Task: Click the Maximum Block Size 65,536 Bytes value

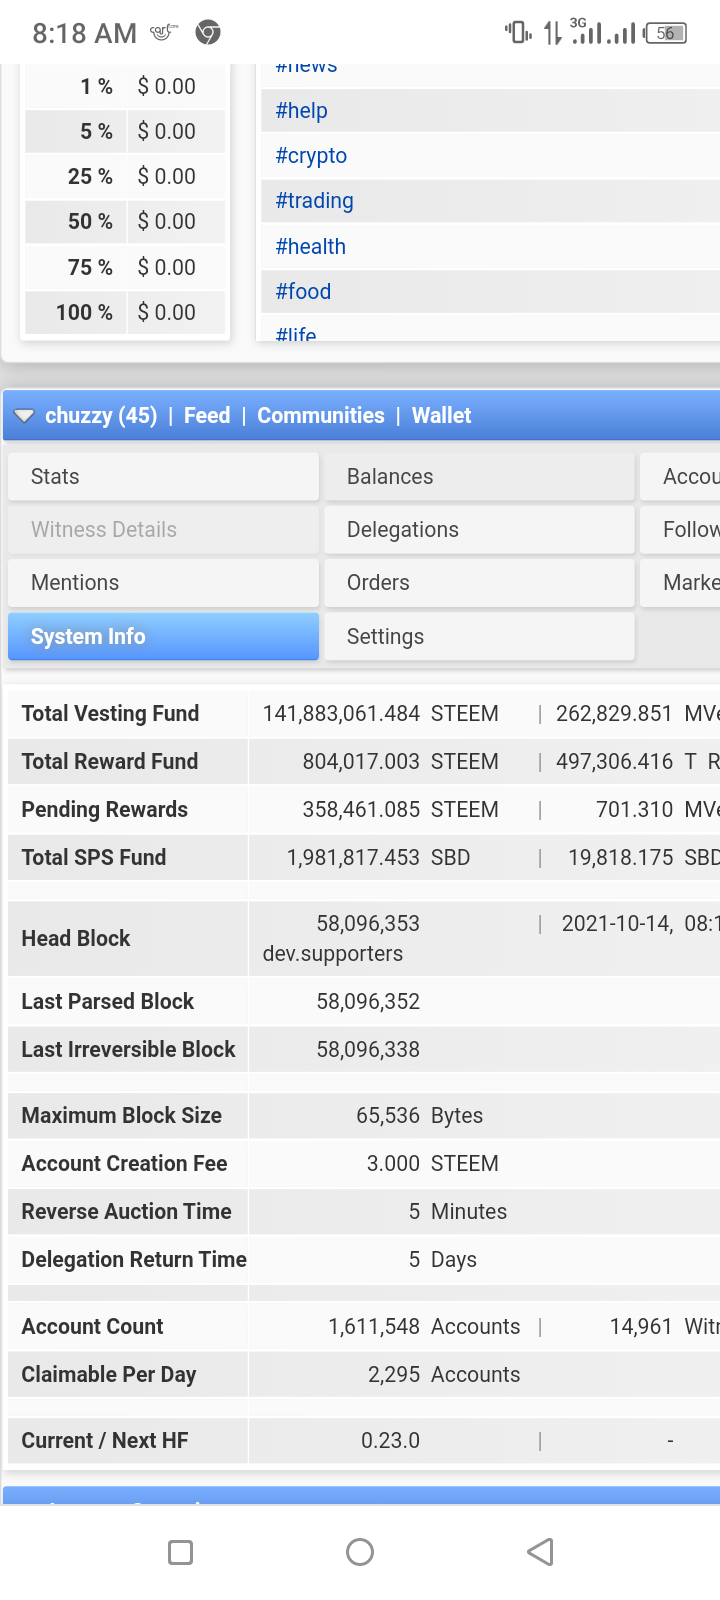Action: 419,1116
